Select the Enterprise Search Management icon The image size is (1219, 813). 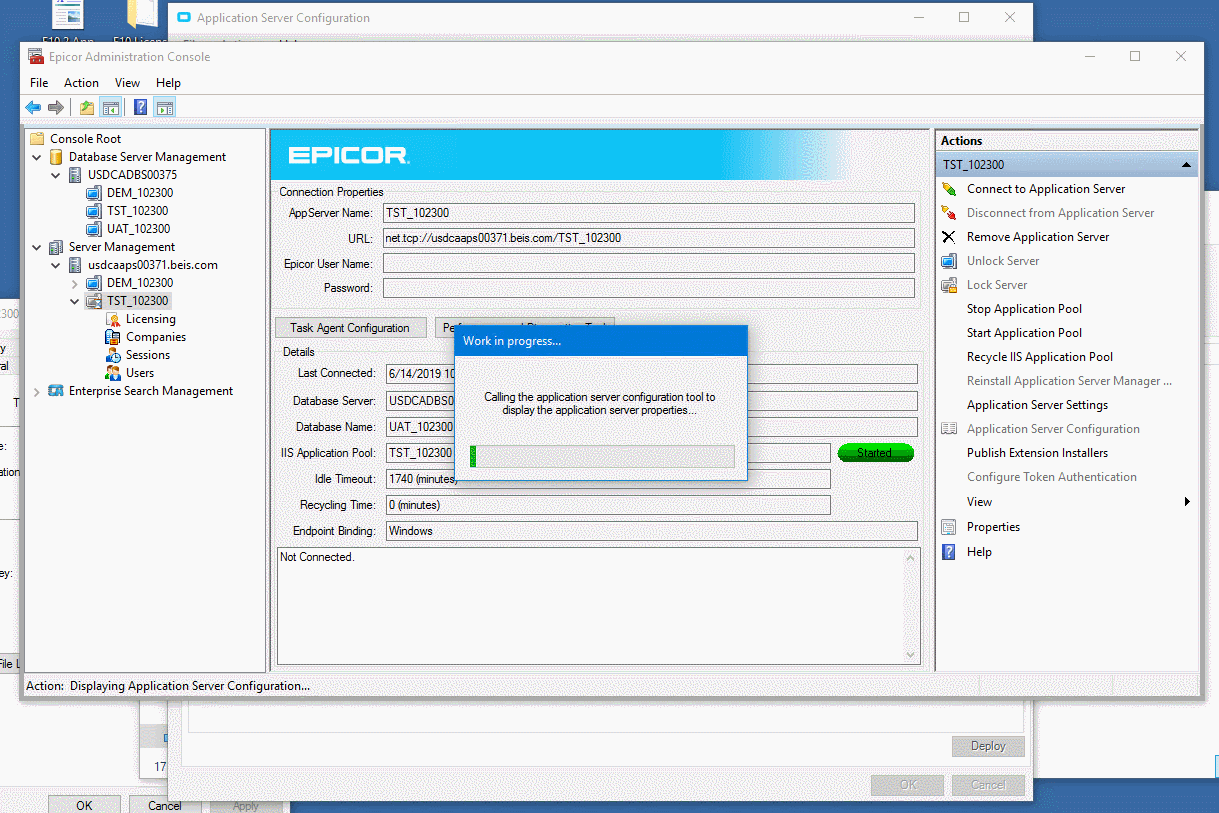[x=56, y=391]
